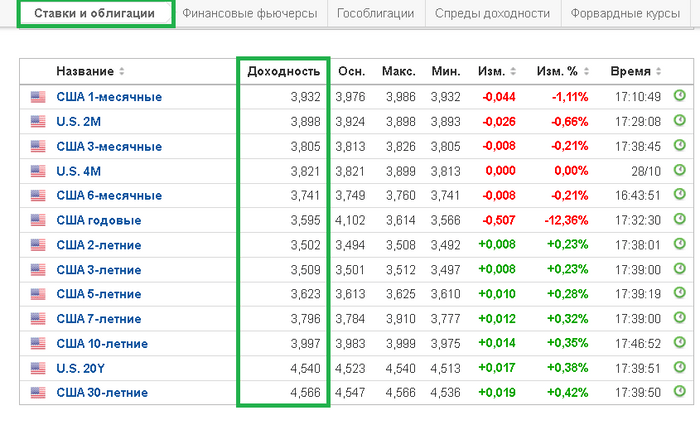Click the US flag beside США 5-летние
The width and height of the screenshot is (700, 430).
[x=38, y=294]
